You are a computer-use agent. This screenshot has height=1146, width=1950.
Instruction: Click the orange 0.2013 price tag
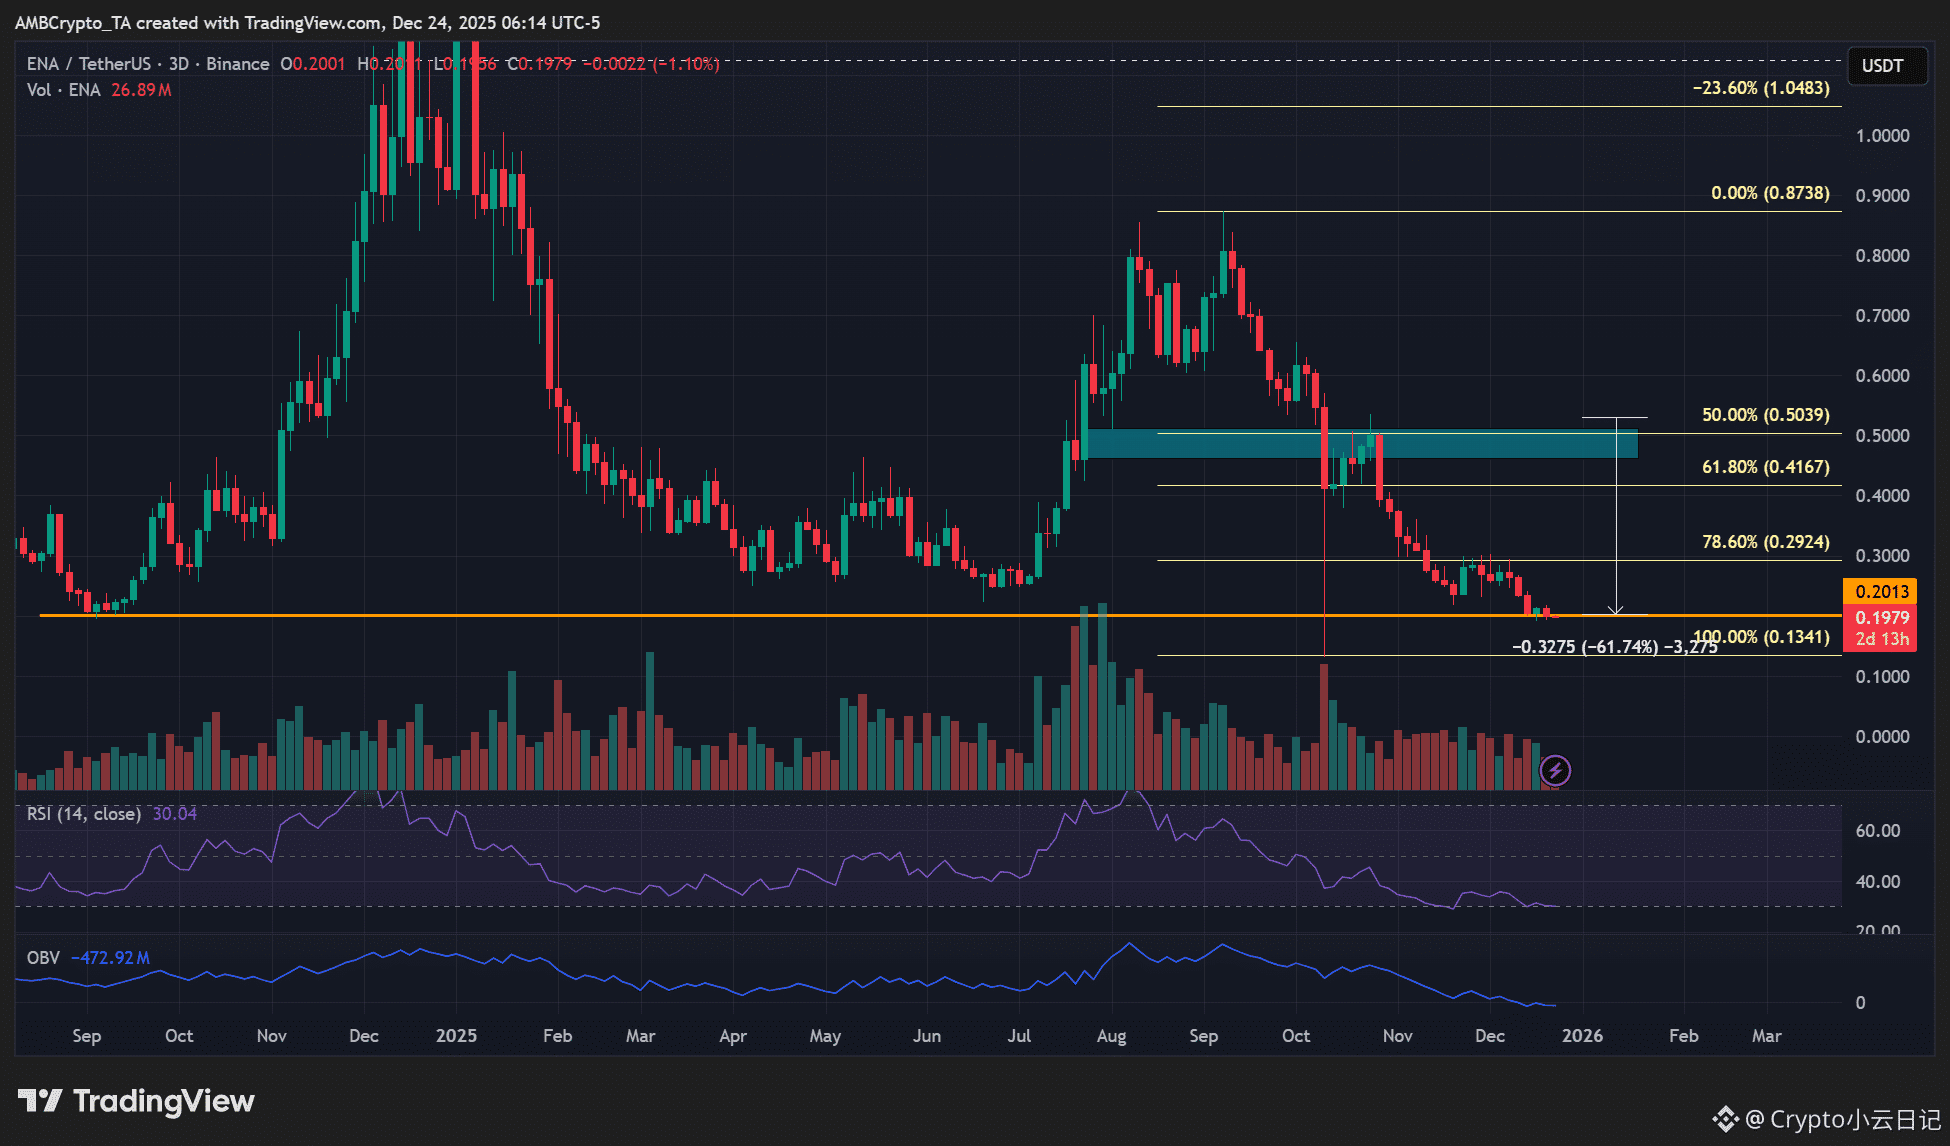pos(1881,591)
